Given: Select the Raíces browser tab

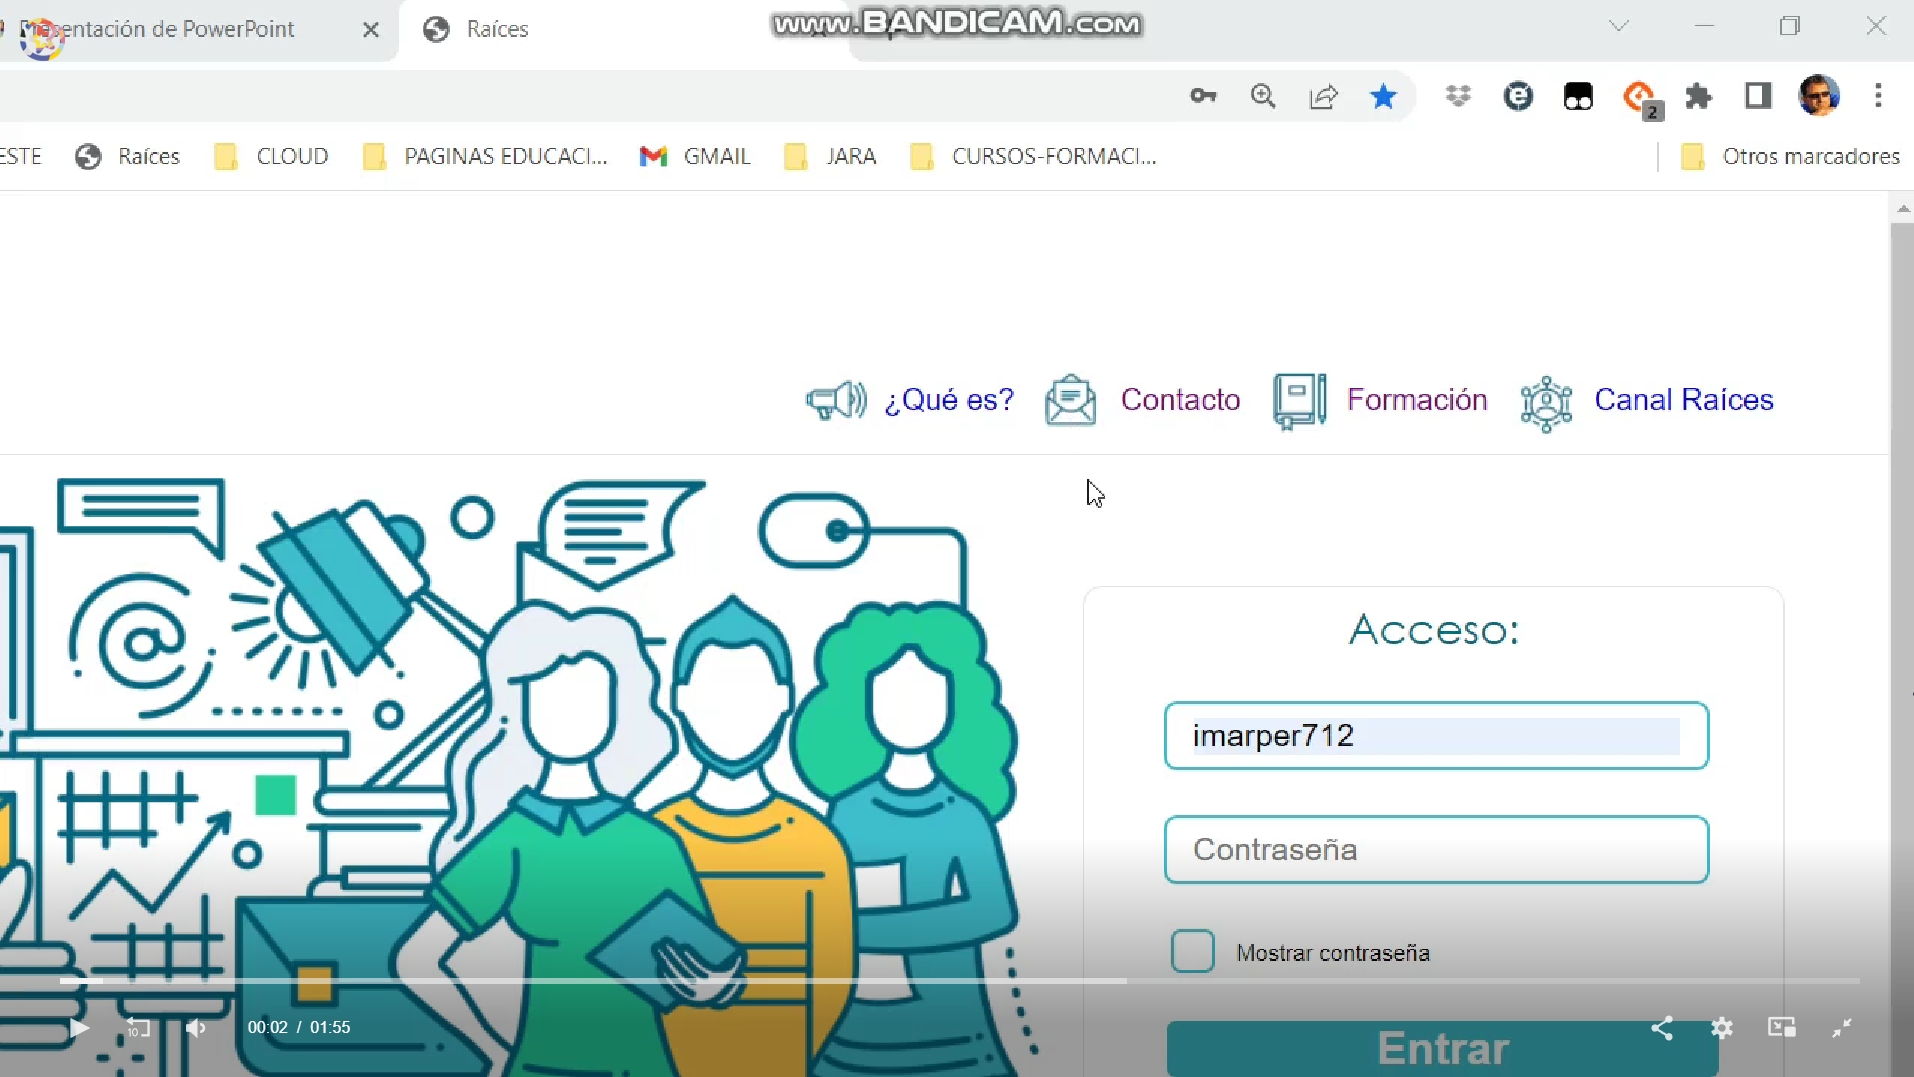Looking at the screenshot, I should point(620,30).
